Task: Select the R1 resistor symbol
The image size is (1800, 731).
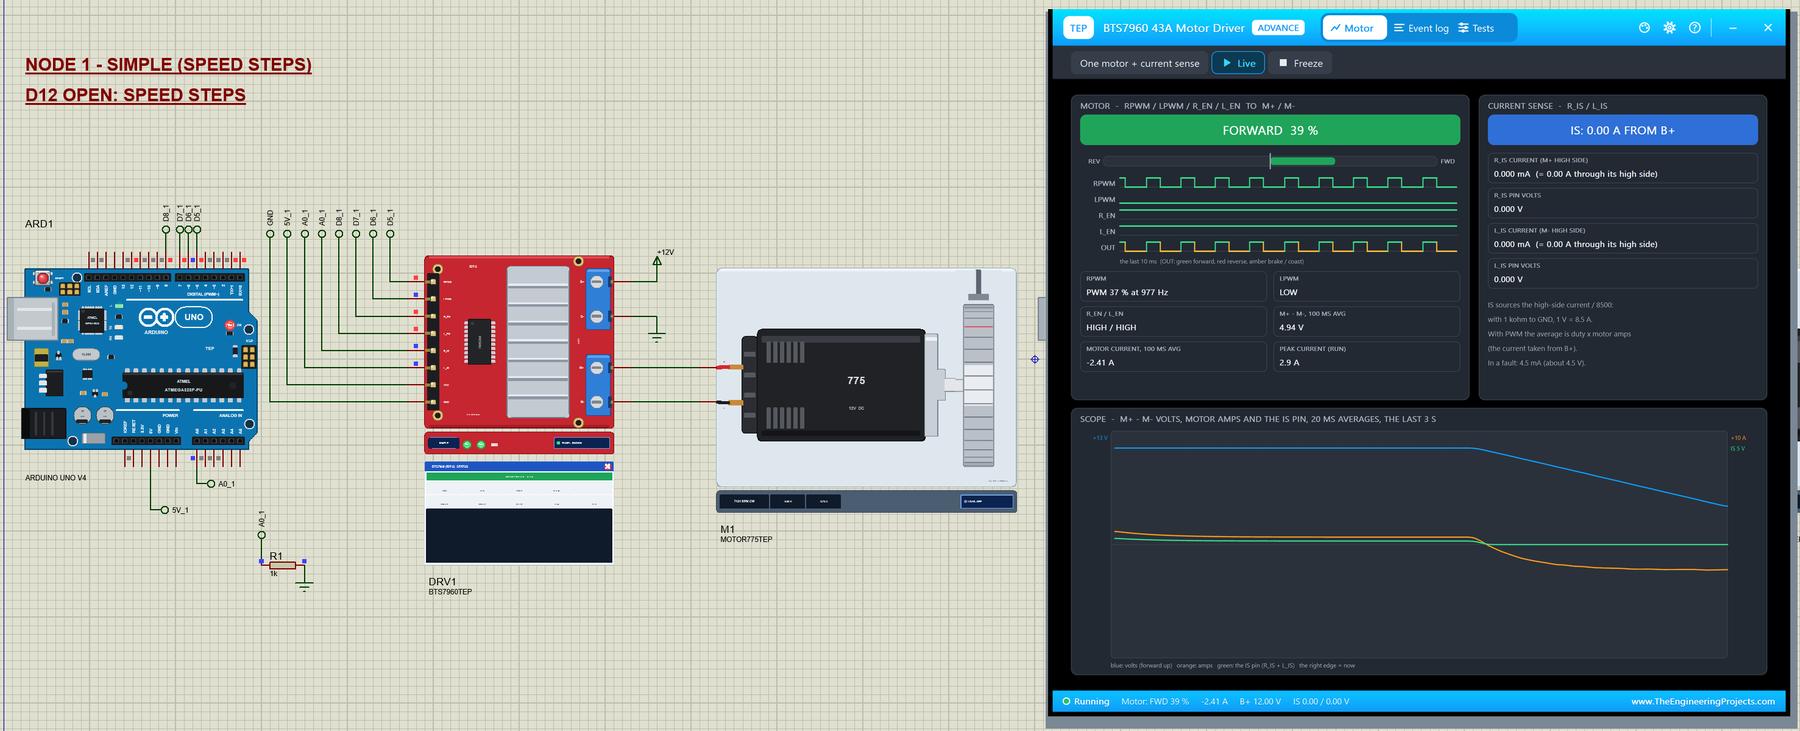Action: click(282, 565)
